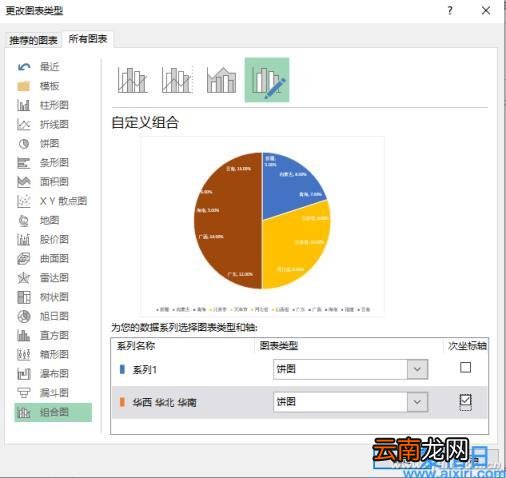Choose the Column chart (柱形图) icon
The image size is (506, 478).
pyautogui.click(x=24, y=105)
